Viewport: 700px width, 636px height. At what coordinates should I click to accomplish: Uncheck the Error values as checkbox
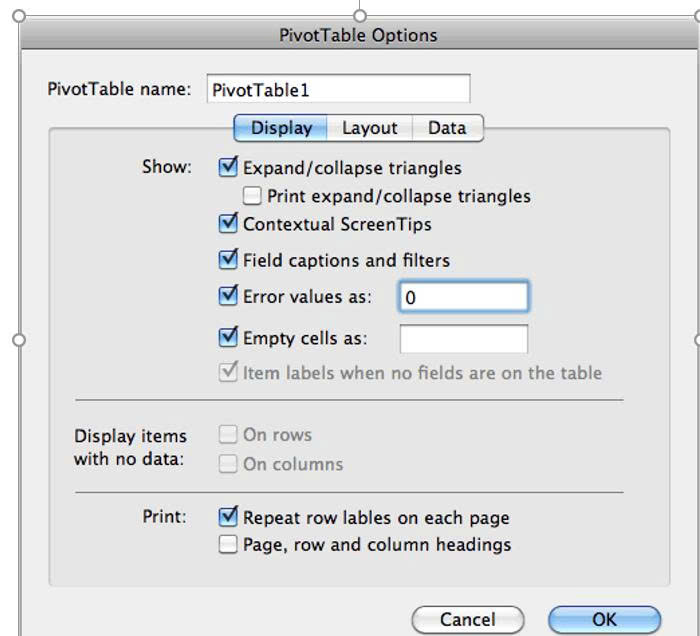pos(228,297)
